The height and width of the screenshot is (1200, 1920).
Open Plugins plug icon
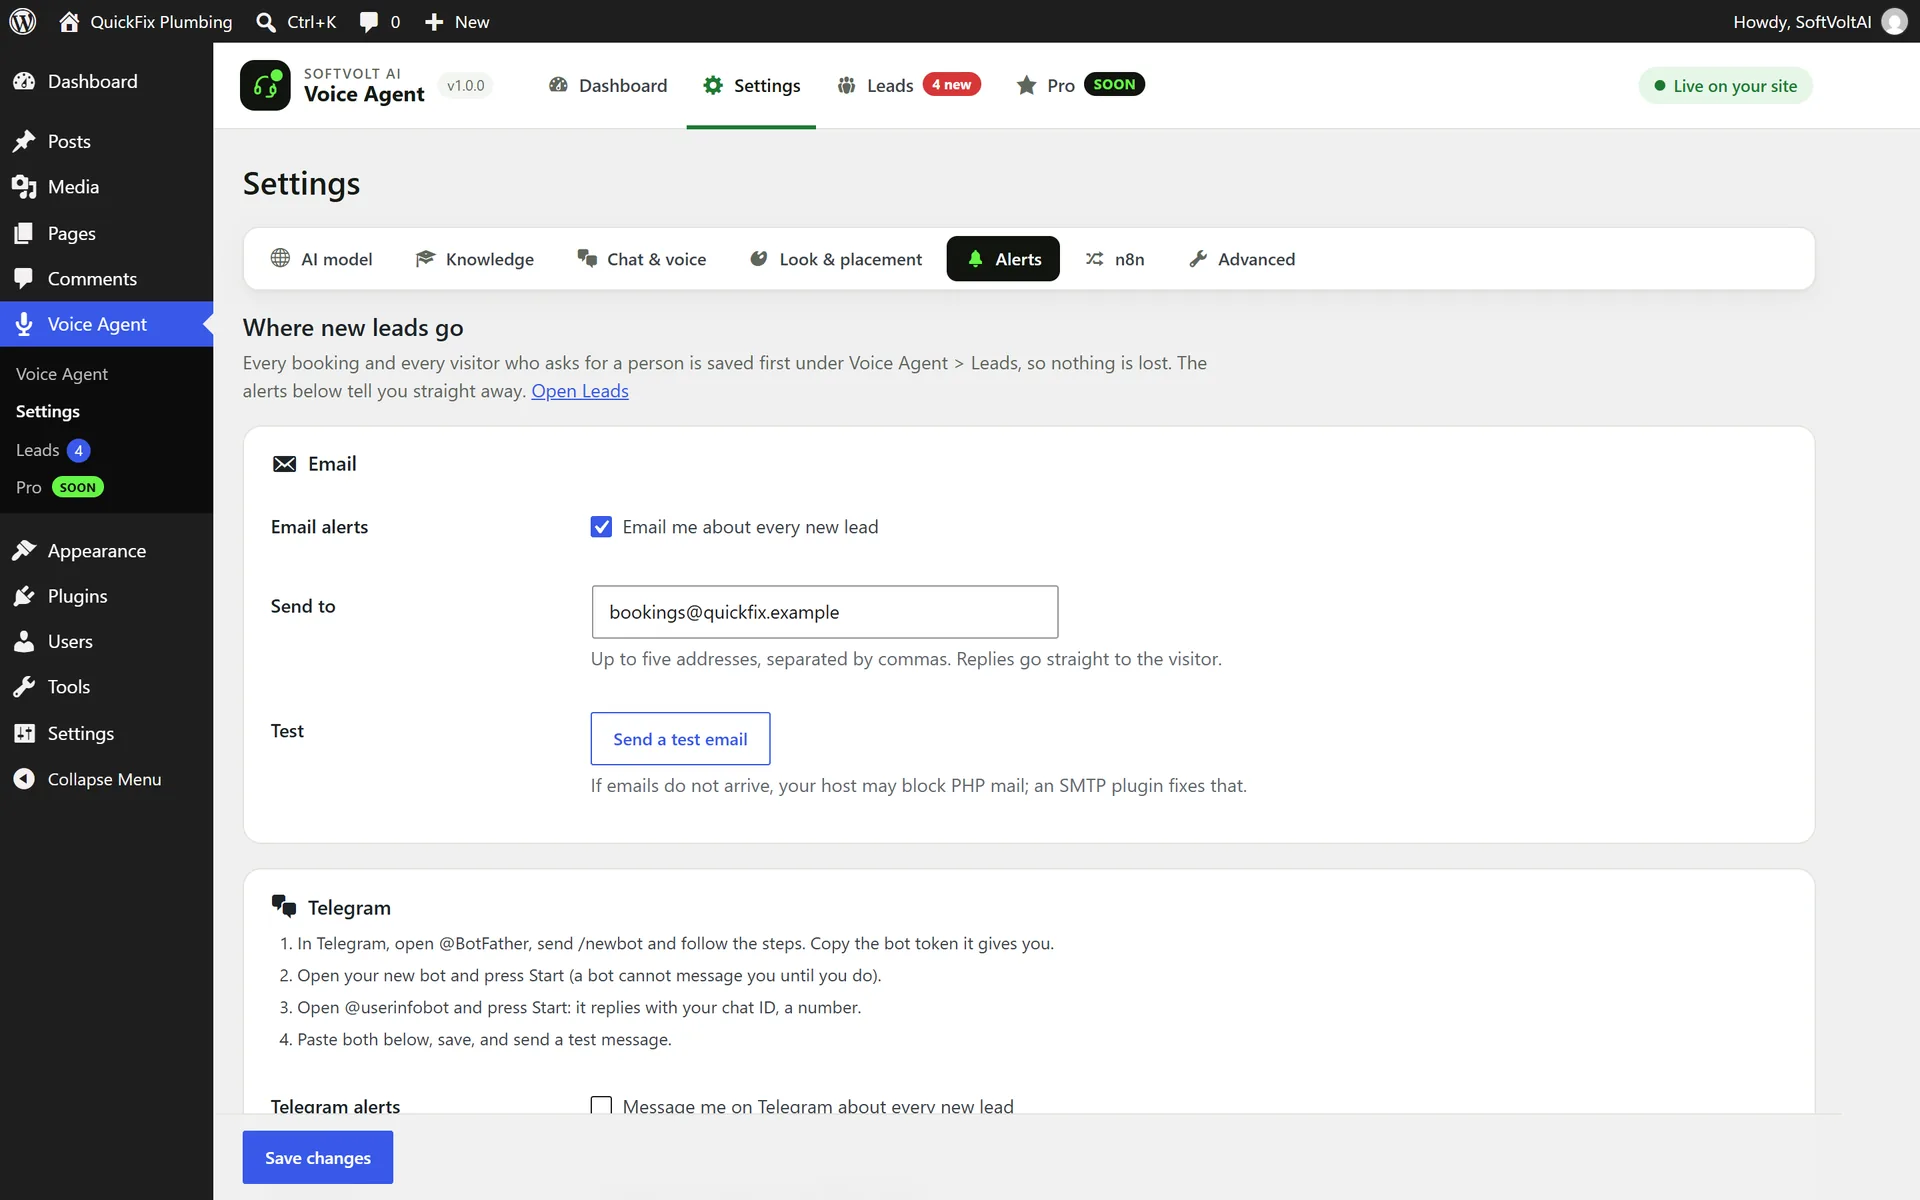(x=24, y=596)
